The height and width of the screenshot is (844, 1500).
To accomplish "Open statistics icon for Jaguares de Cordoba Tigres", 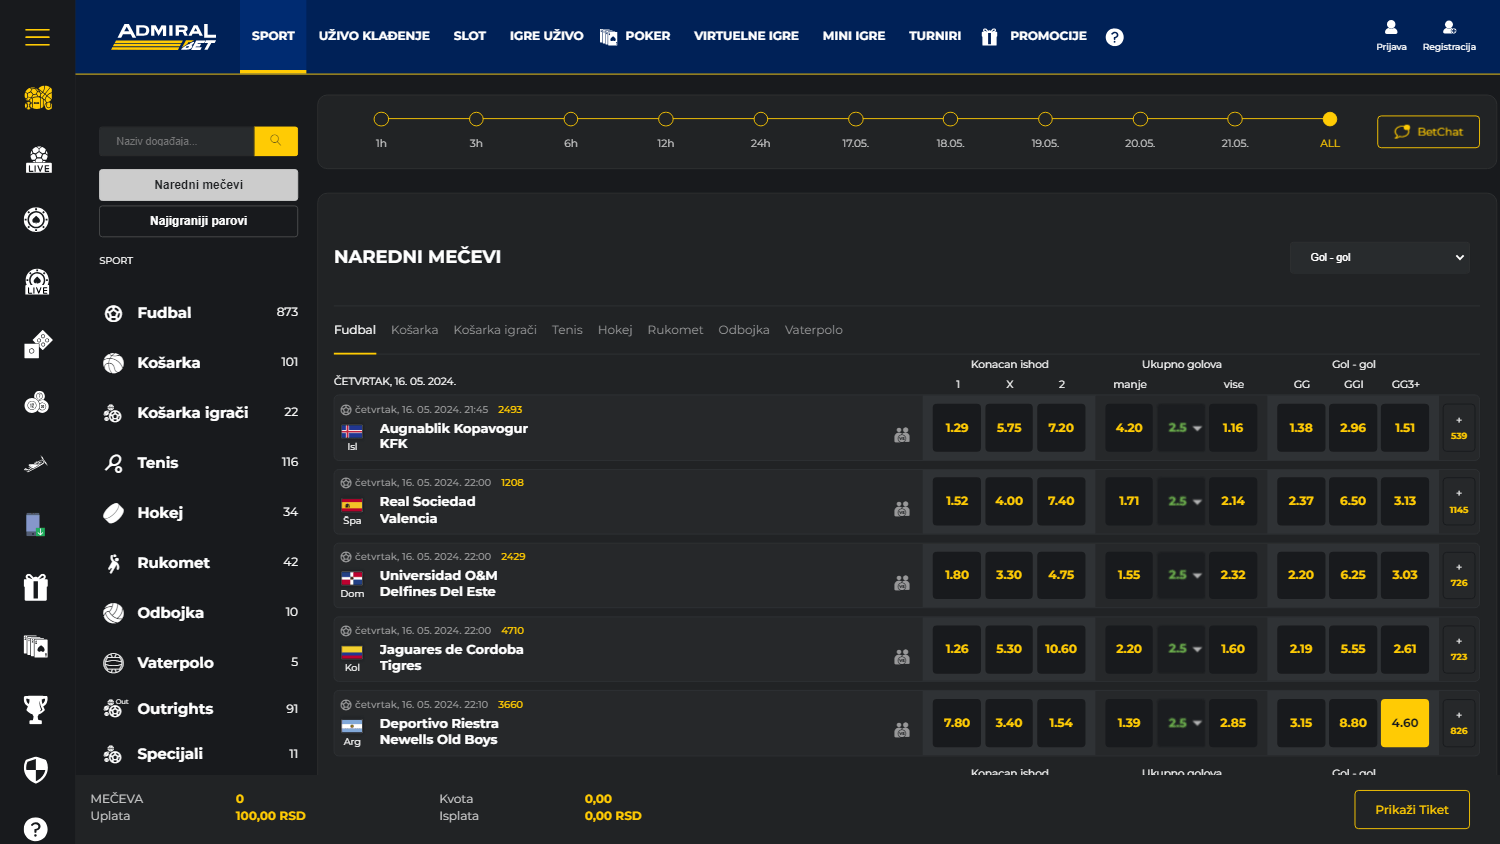I will [902, 657].
